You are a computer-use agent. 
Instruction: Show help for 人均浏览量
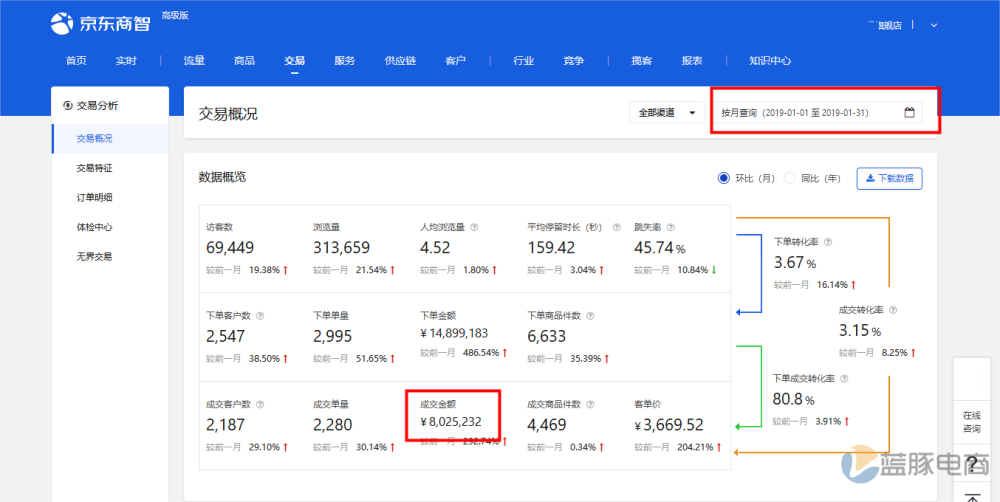(x=474, y=227)
